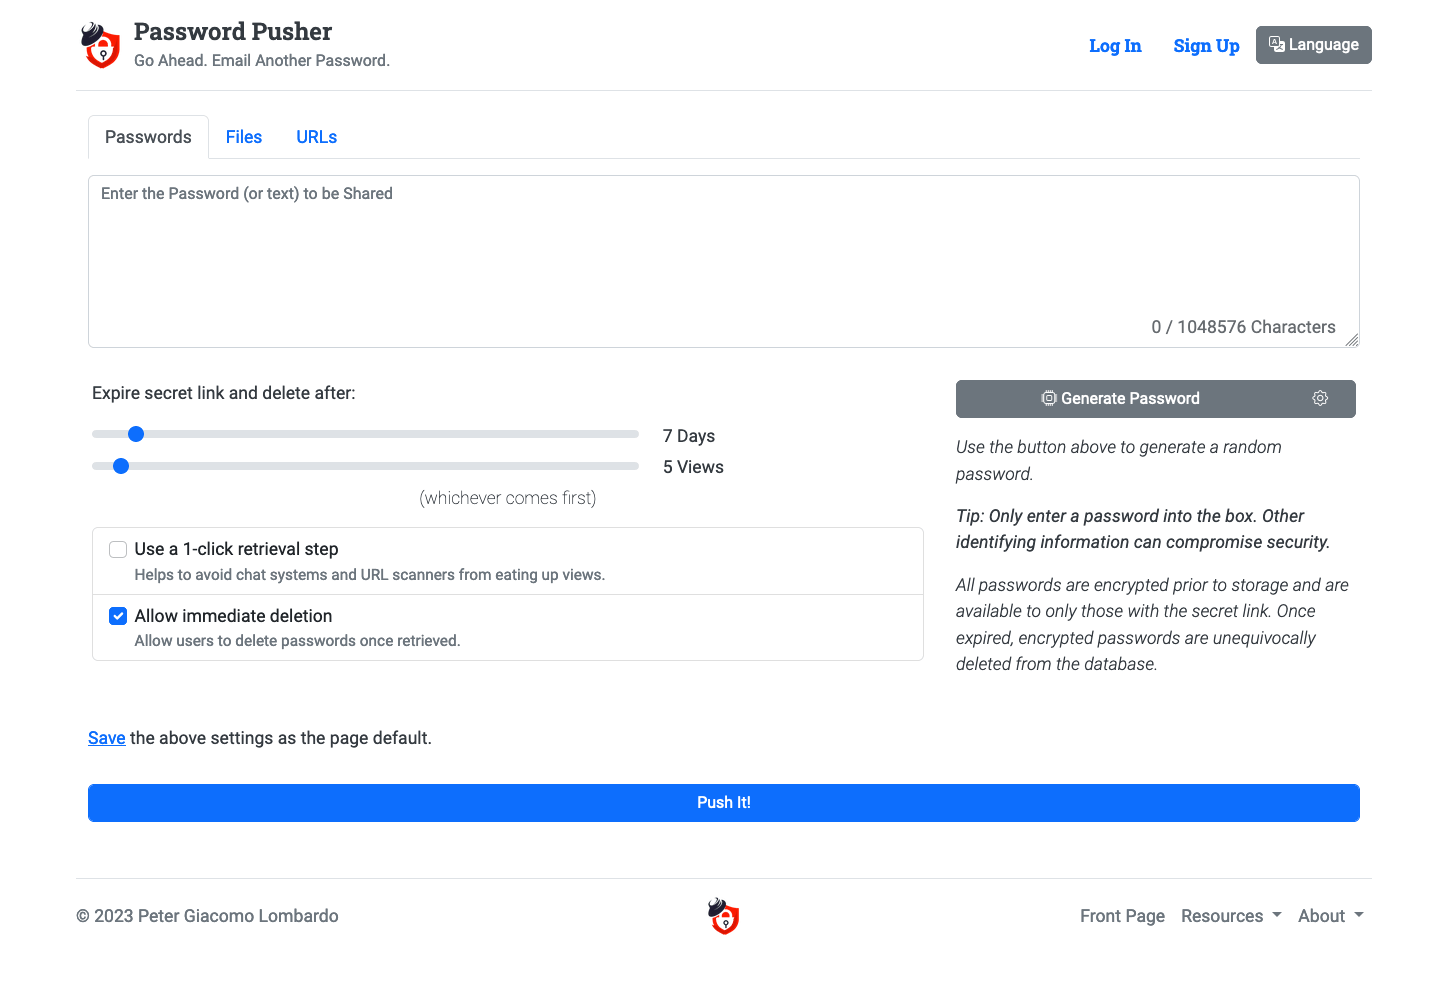Image resolution: width=1448 pixels, height=993 pixels.
Task: Expand the Resources dropdown in footer
Action: 1231,916
